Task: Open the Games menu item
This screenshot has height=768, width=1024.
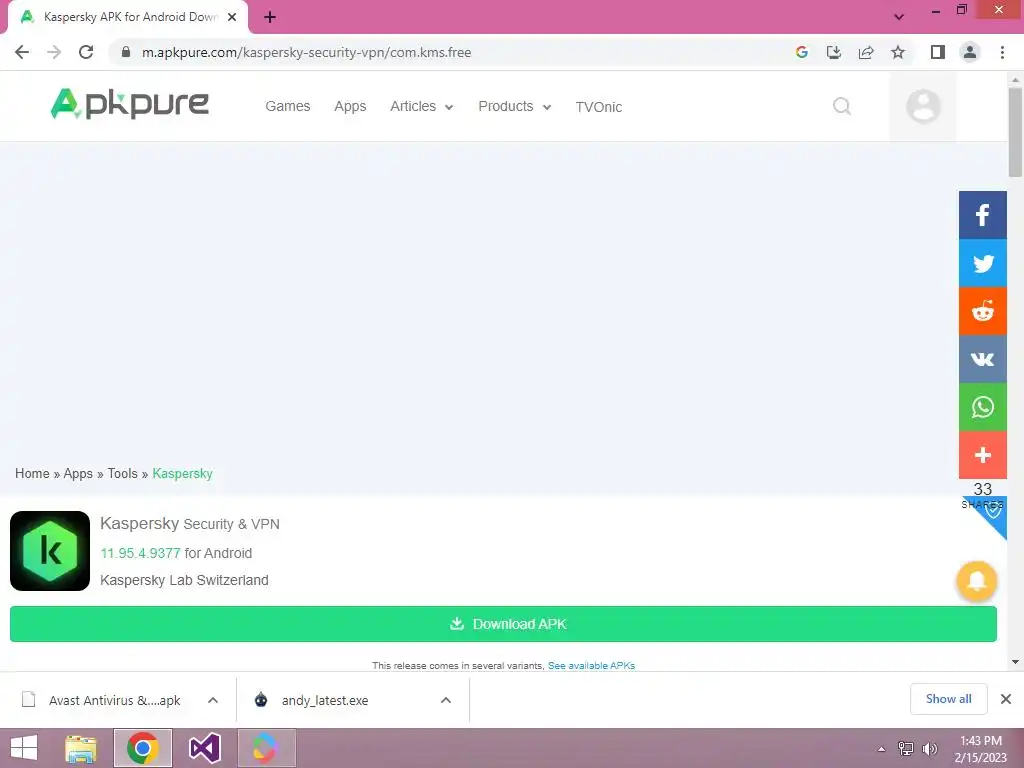Action: click(x=287, y=106)
